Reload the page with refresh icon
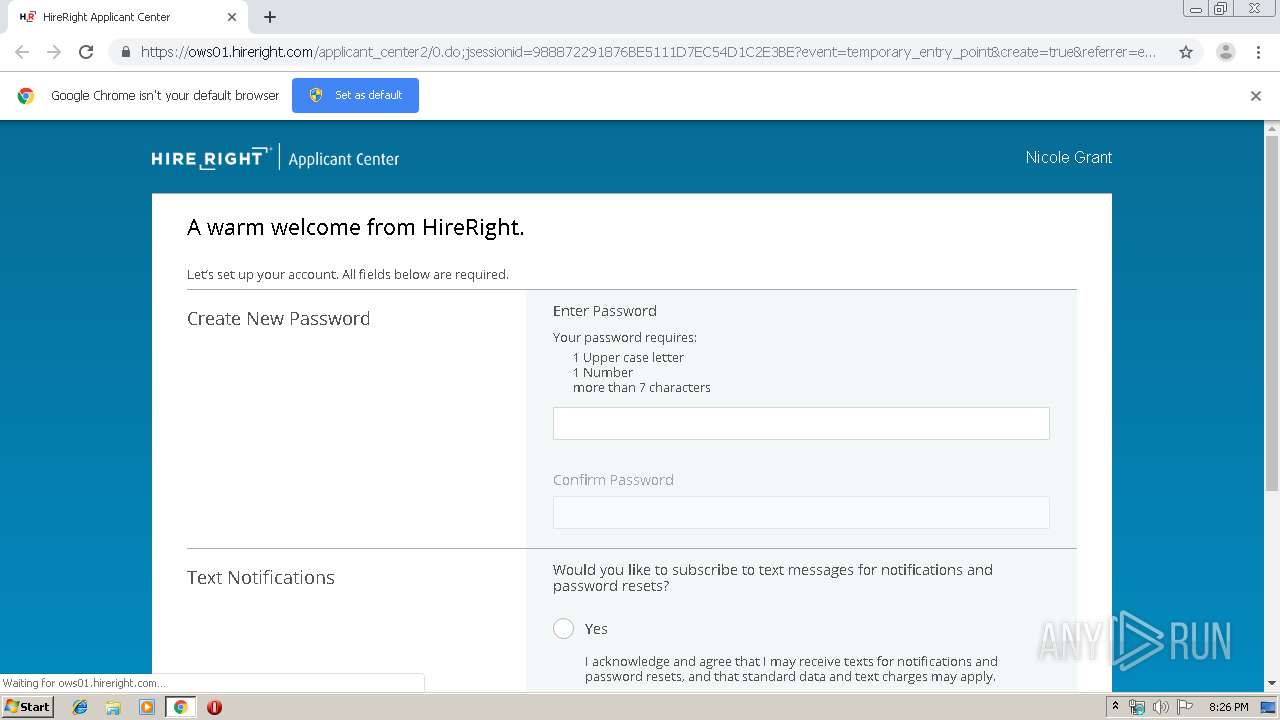 tap(86, 52)
